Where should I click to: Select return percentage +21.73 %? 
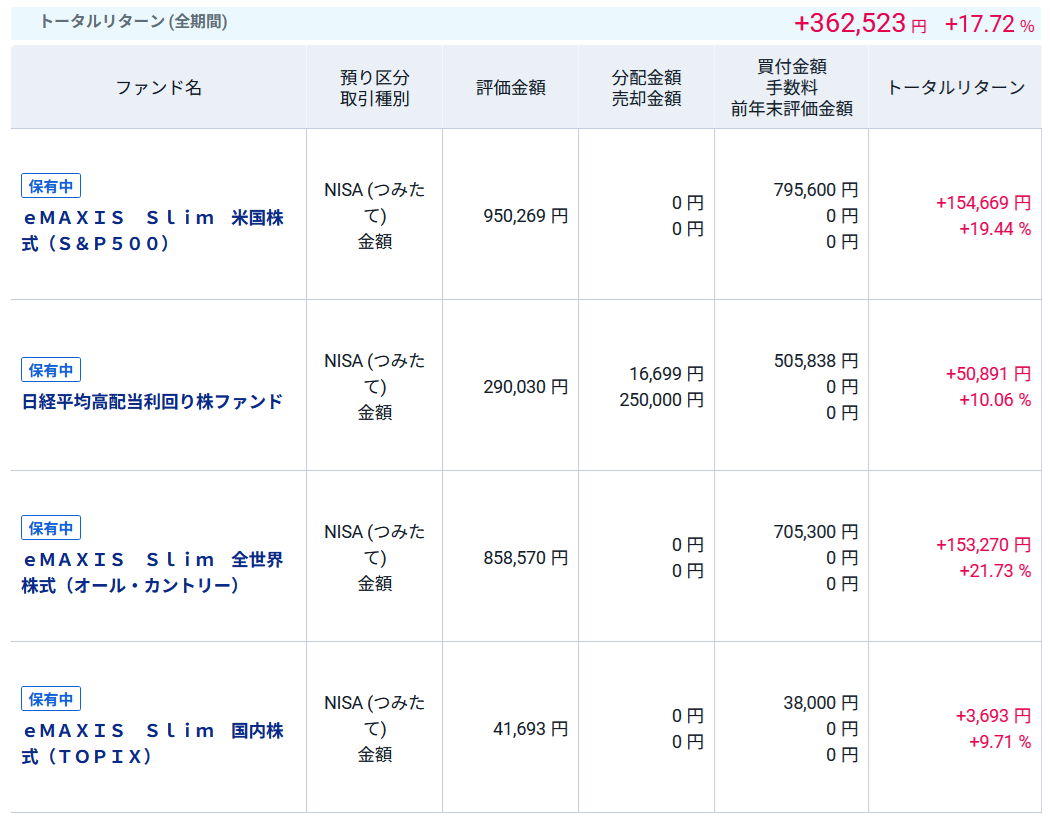(995, 571)
